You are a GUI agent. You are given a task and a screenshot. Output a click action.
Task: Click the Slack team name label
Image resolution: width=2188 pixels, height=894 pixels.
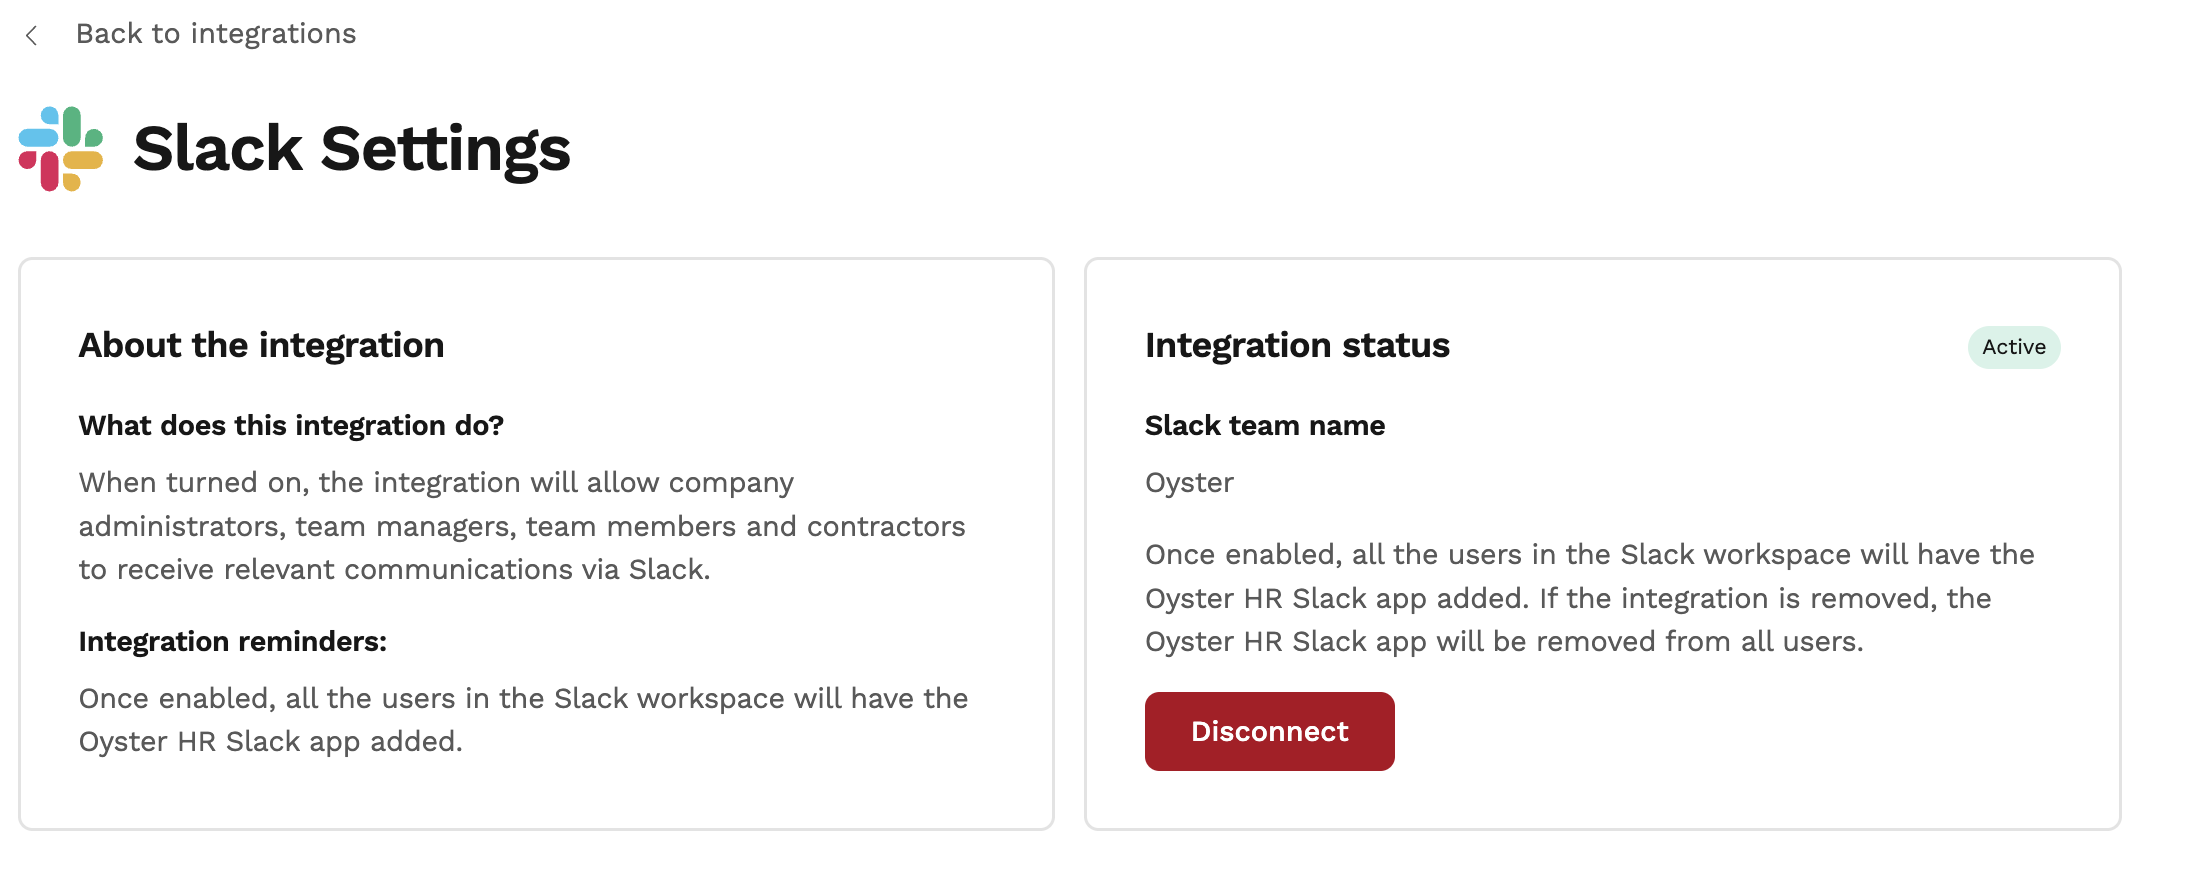[x=1265, y=426]
